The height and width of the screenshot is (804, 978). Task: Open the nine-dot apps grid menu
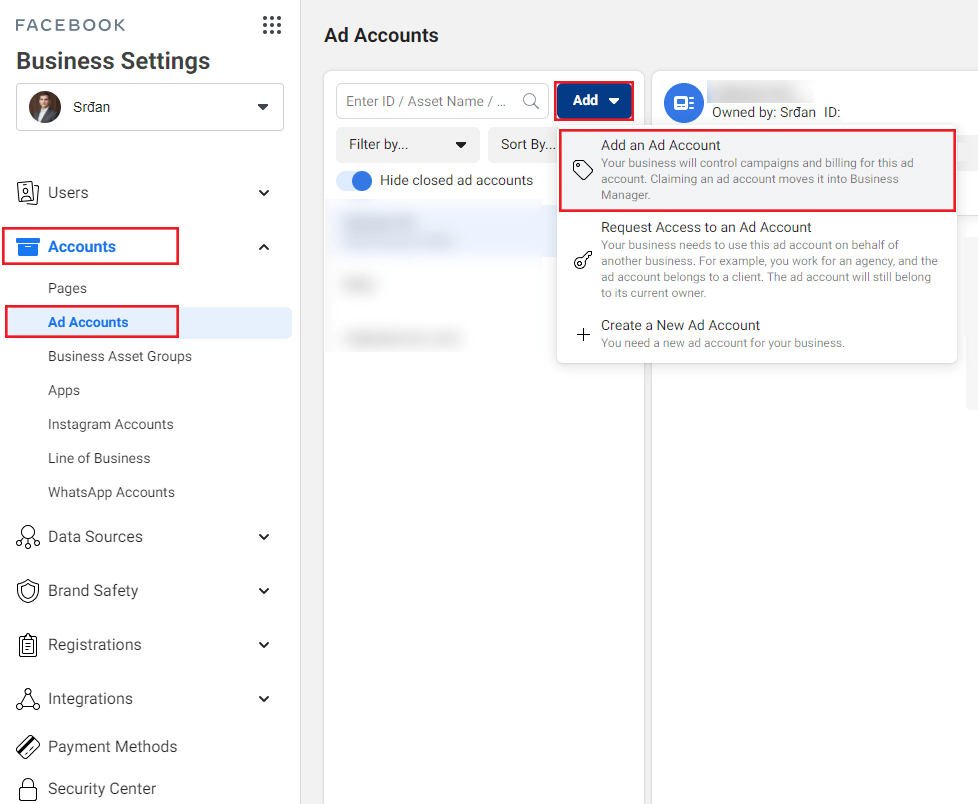coord(272,25)
